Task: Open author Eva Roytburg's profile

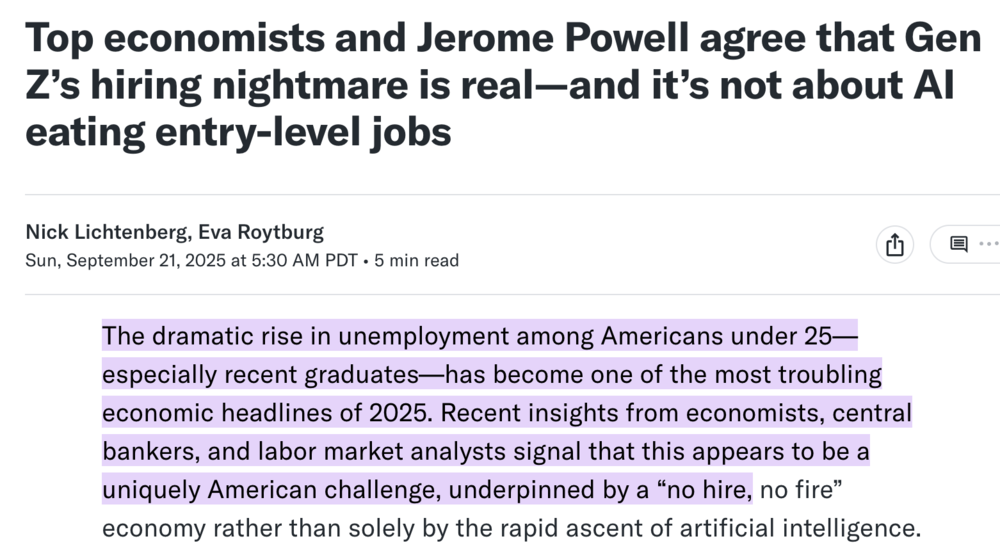Action: (x=261, y=232)
